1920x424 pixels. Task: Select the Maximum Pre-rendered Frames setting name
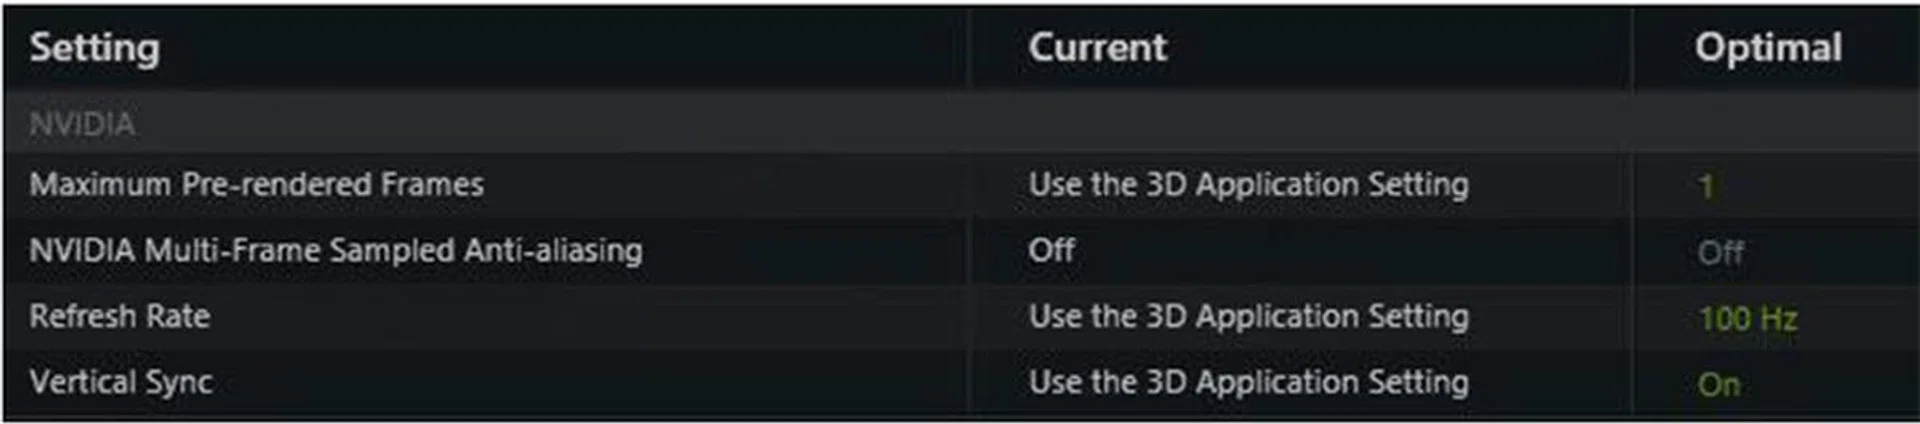point(256,185)
